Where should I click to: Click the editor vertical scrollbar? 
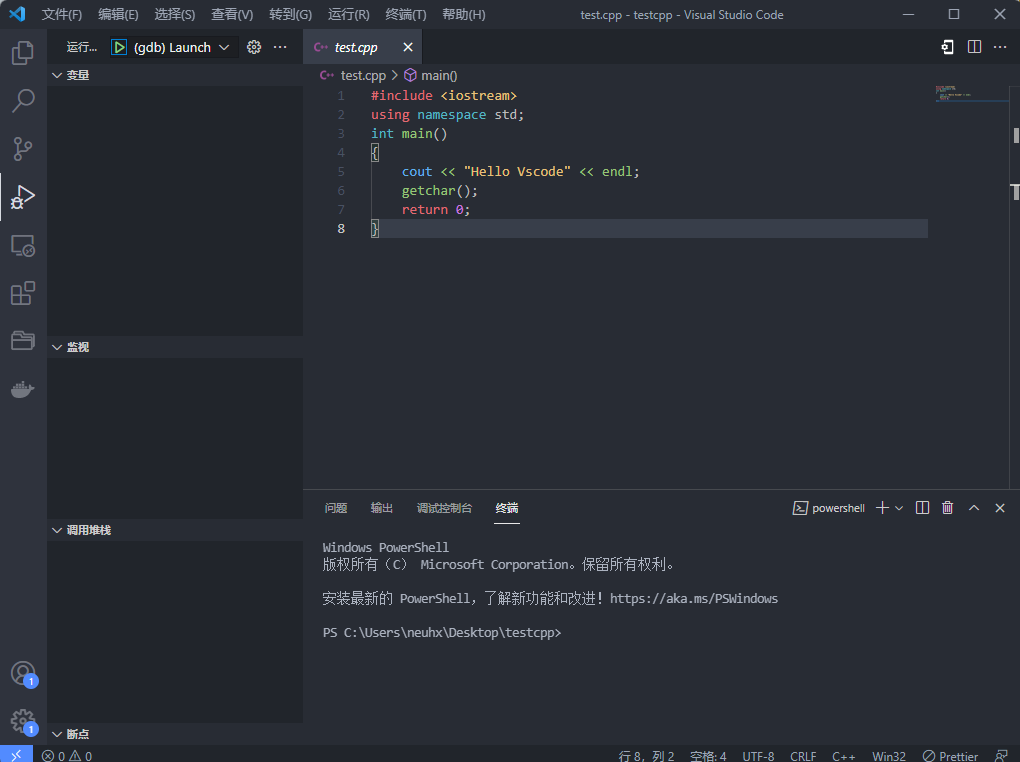(1015, 286)
